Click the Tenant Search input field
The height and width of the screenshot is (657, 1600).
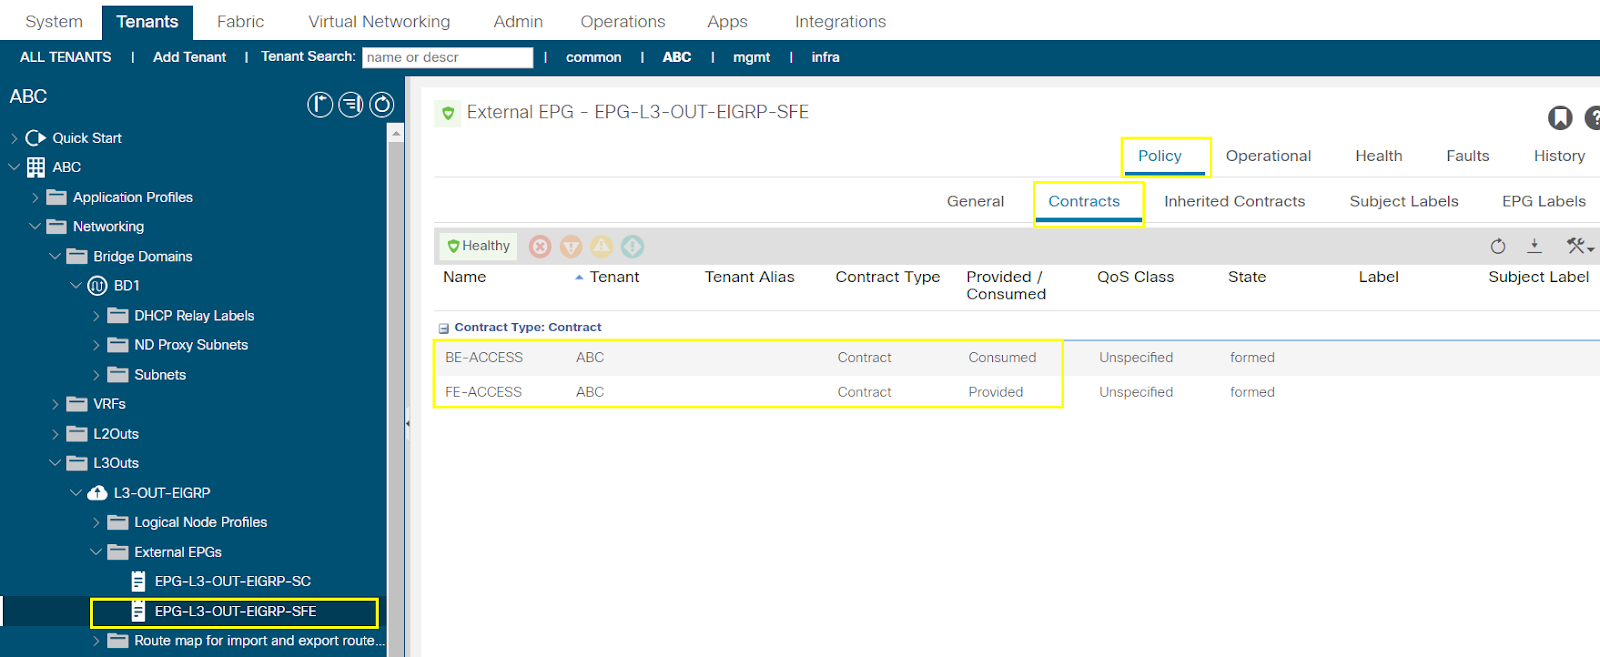tap(447, 57)
